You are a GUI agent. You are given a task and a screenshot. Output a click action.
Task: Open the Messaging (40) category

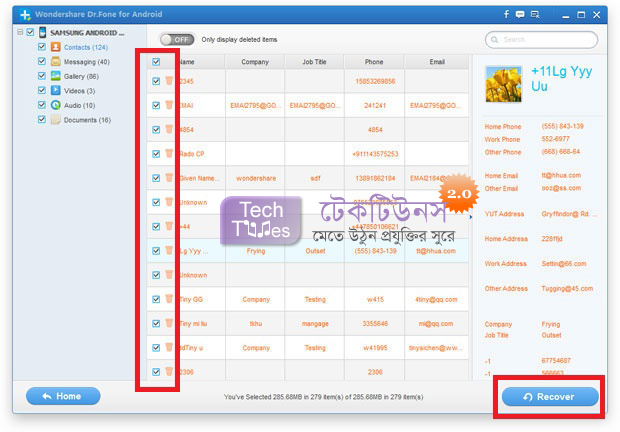tap(87, 62)
